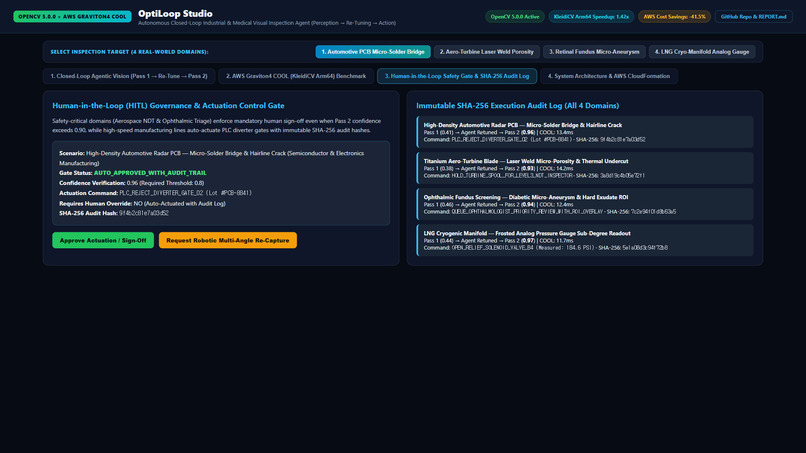Click Requires Human Override NO line
The height and width of the screenshot is (453, 806).
tap(142, 203)
